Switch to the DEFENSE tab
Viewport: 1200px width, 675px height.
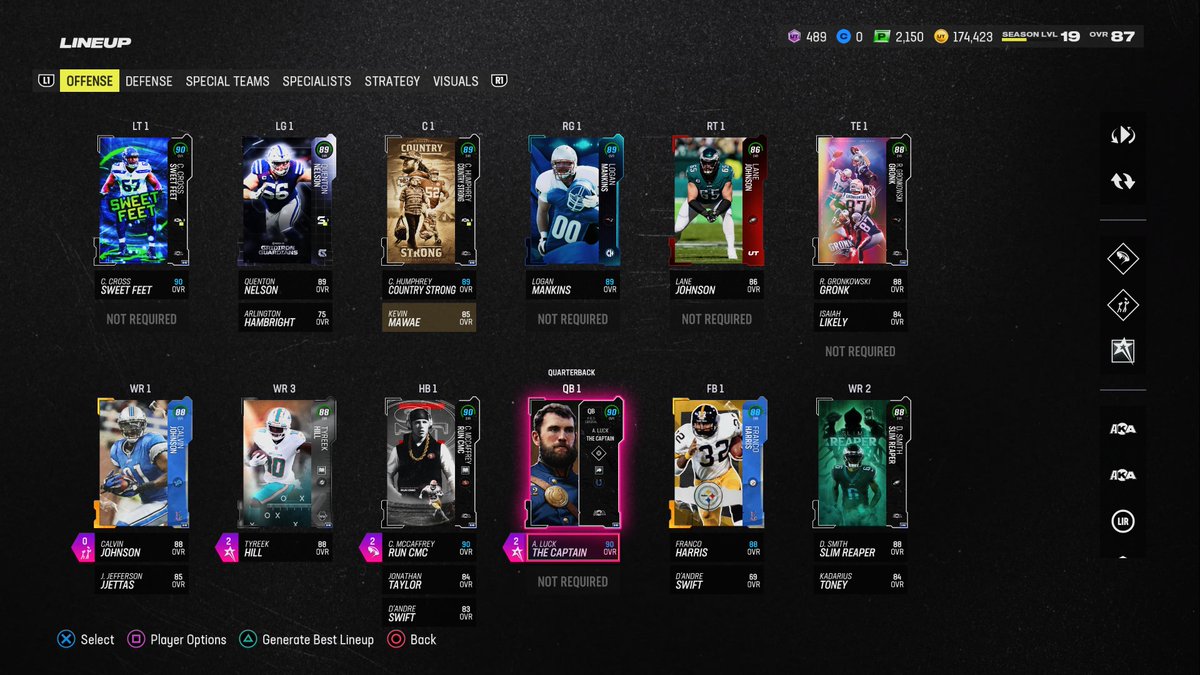coord(148,81)
